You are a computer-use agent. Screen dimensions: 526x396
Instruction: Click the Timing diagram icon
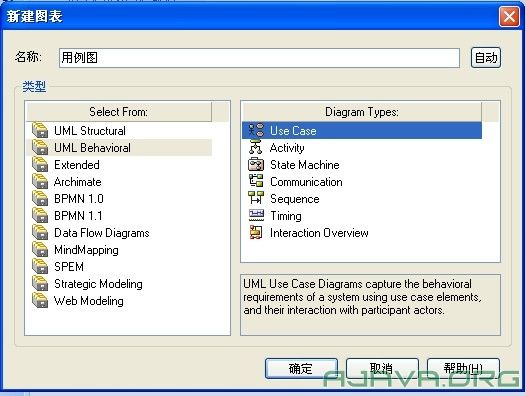pyautogui.click(x=256, y=215)
